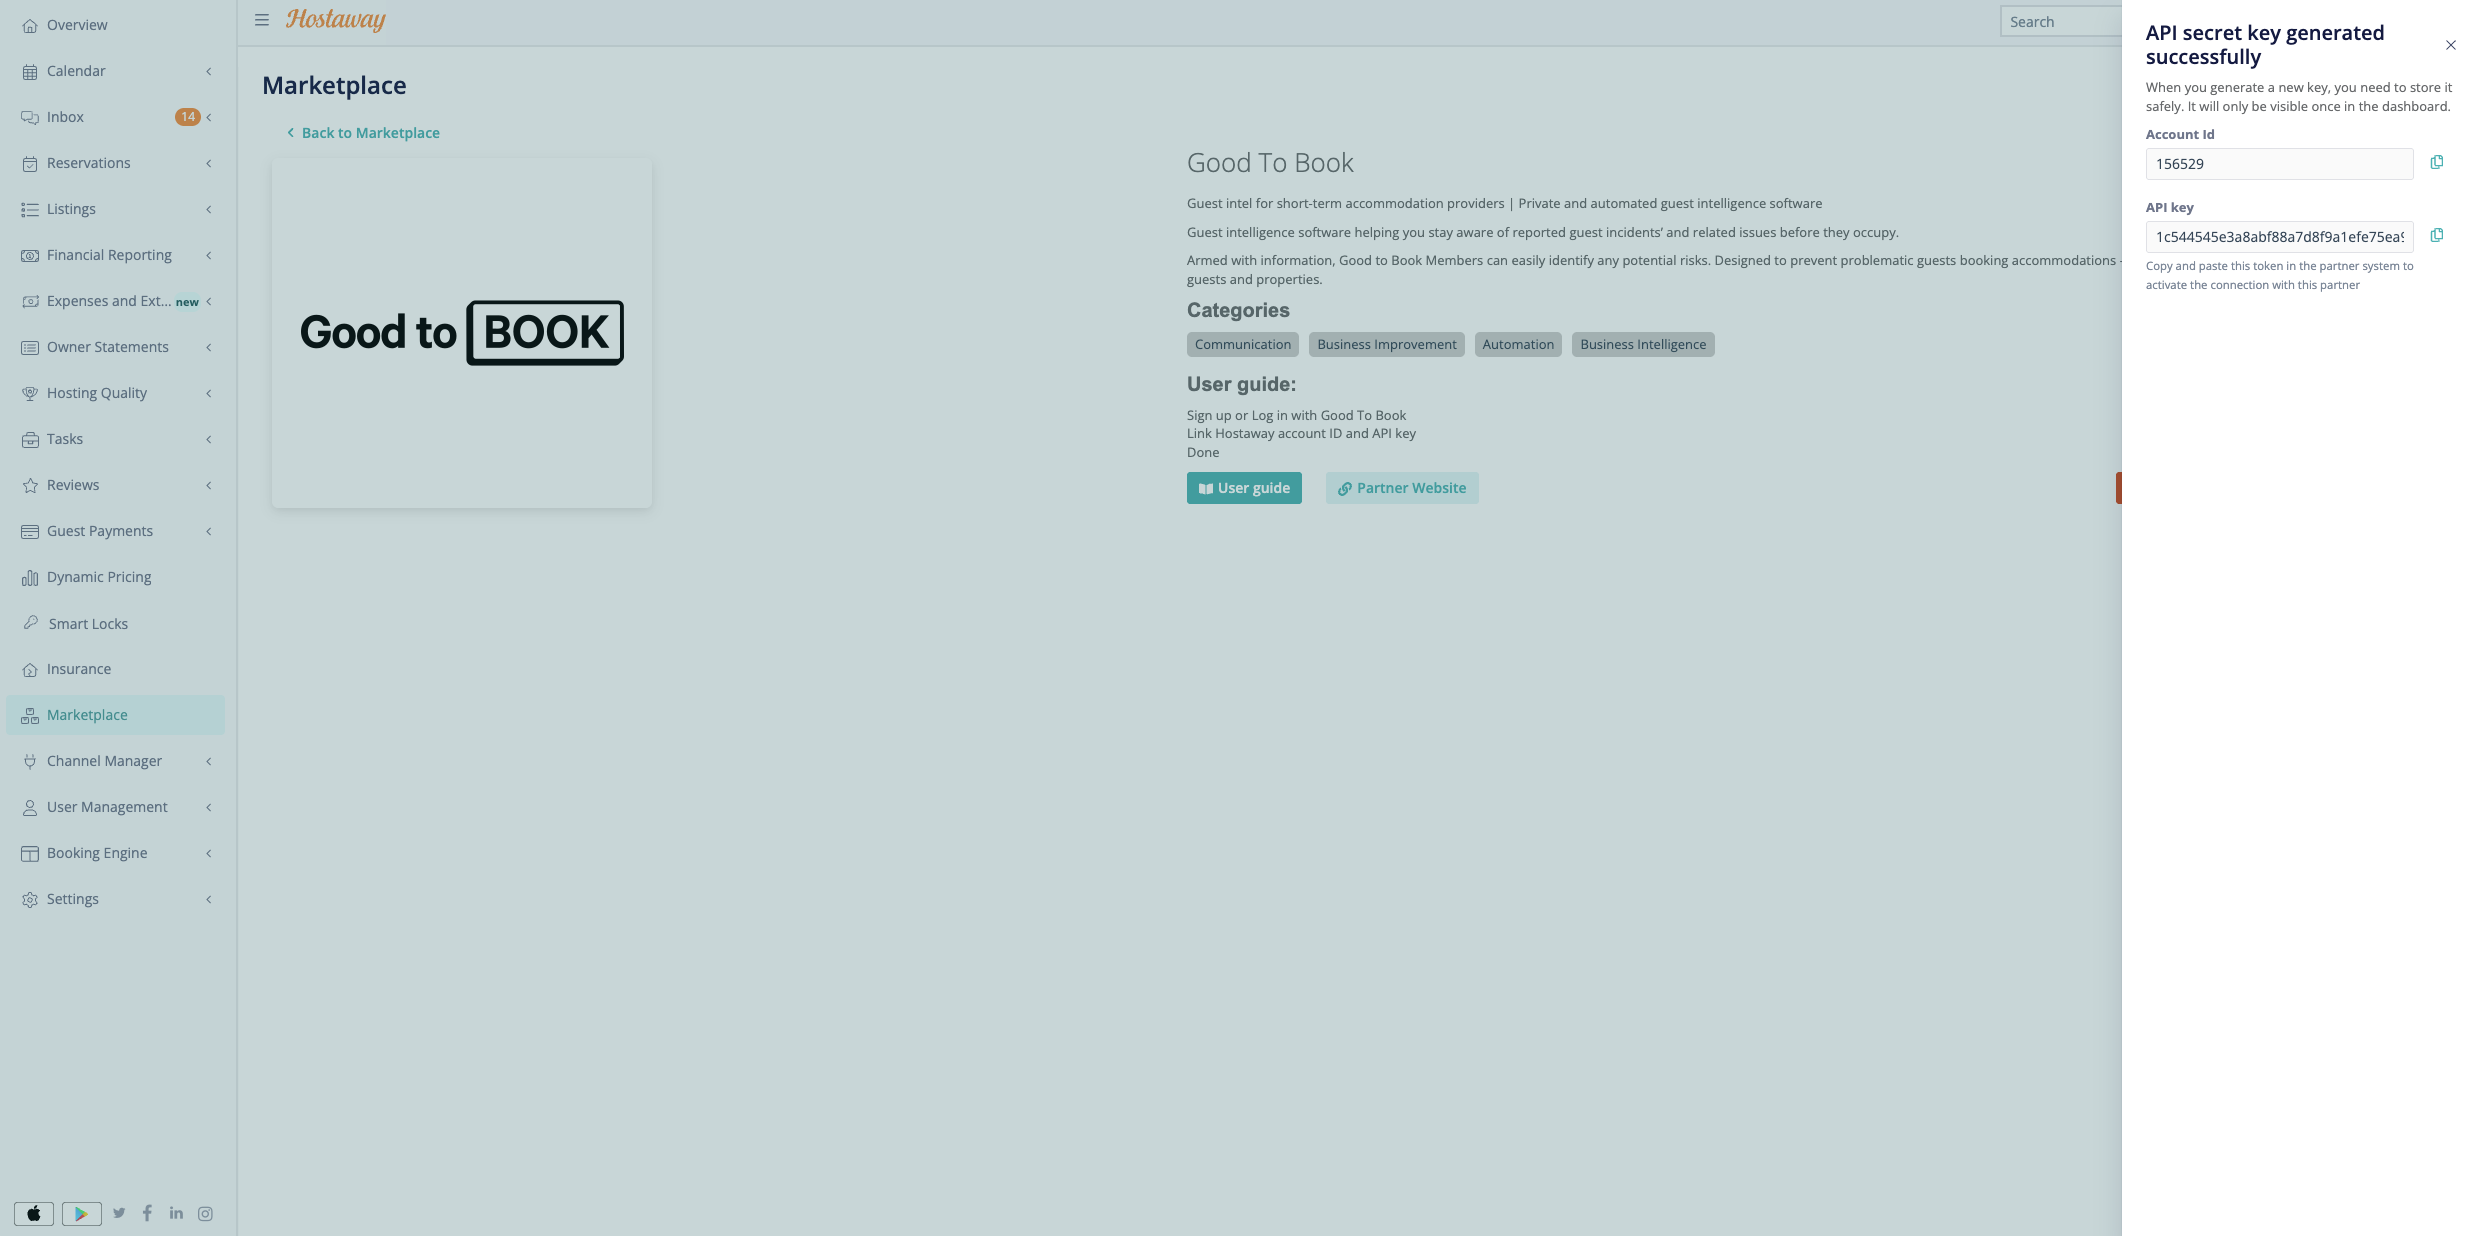Open the Facebook social icon
Screen dimensions: 2478x1236
click(x=147, y=1213)
